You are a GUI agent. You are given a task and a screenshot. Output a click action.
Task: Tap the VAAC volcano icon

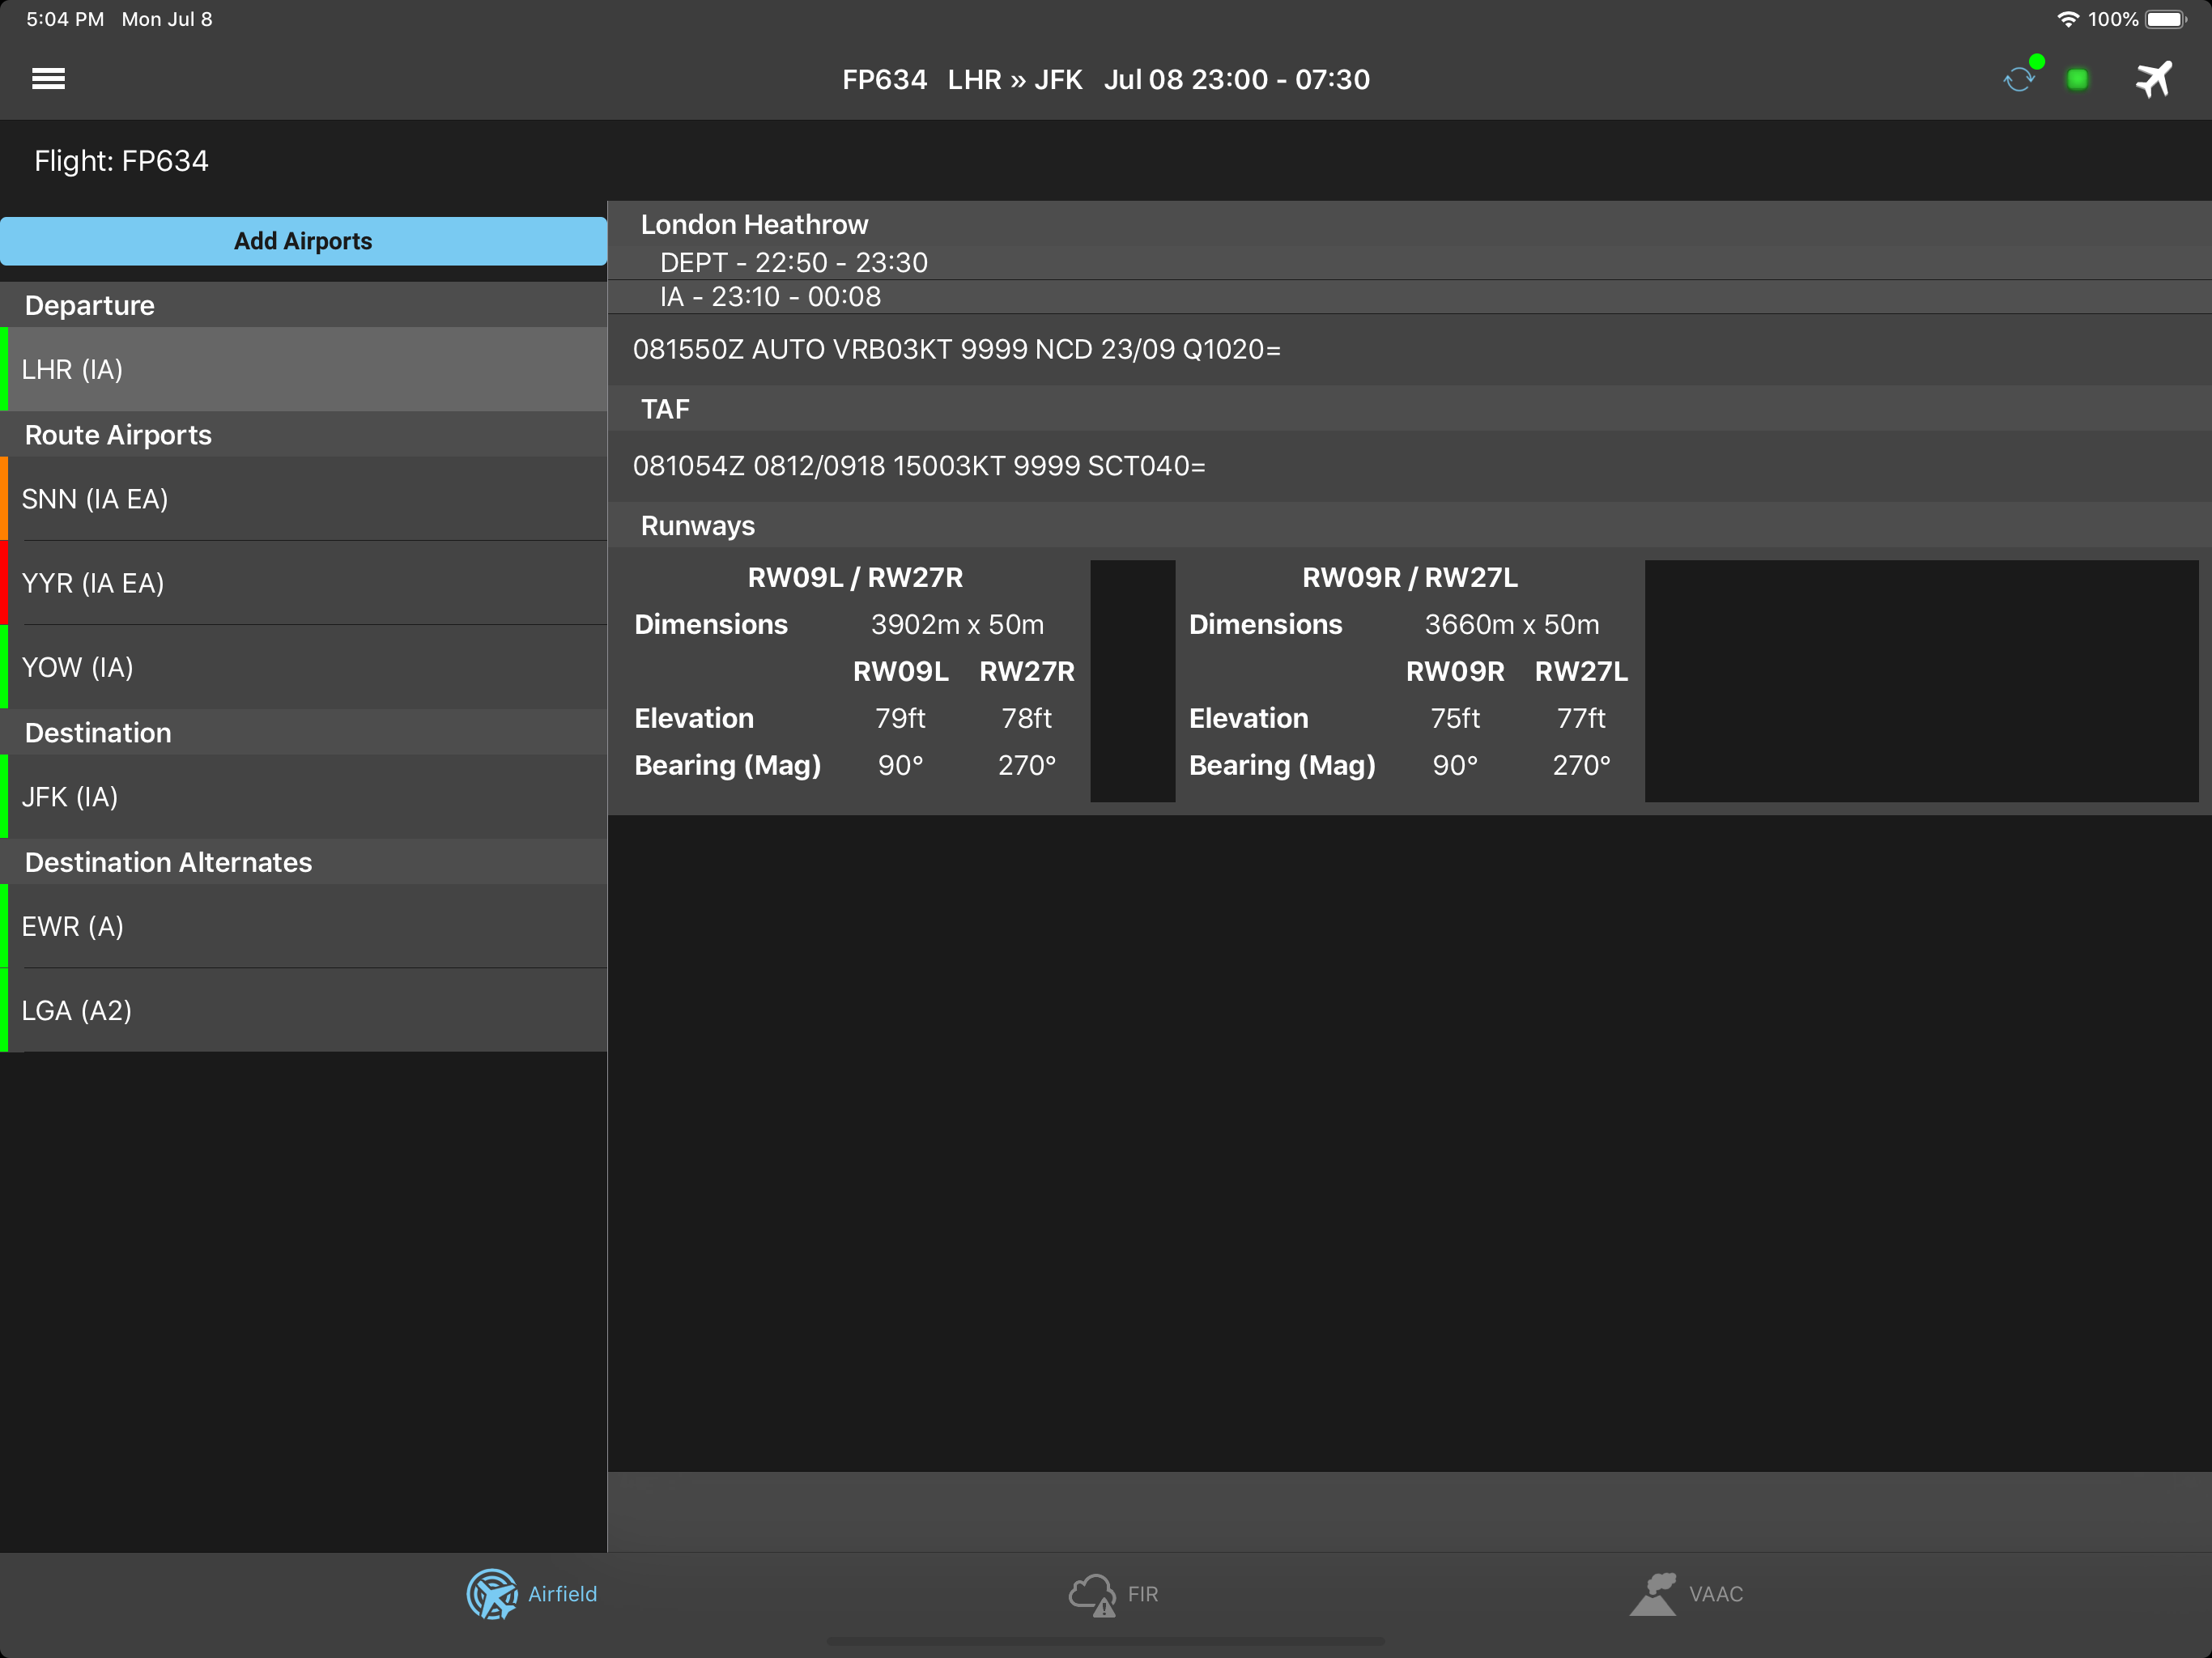1654,1594
